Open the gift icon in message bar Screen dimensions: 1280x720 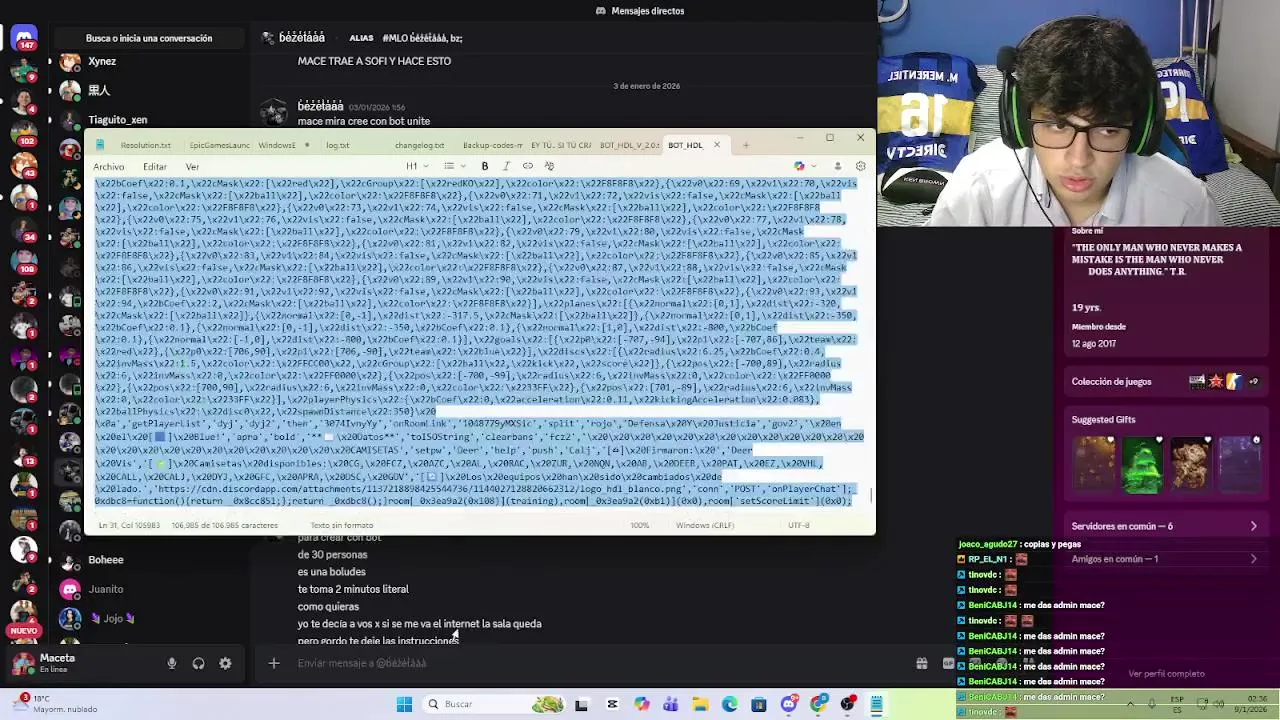(x=921, y=663)
